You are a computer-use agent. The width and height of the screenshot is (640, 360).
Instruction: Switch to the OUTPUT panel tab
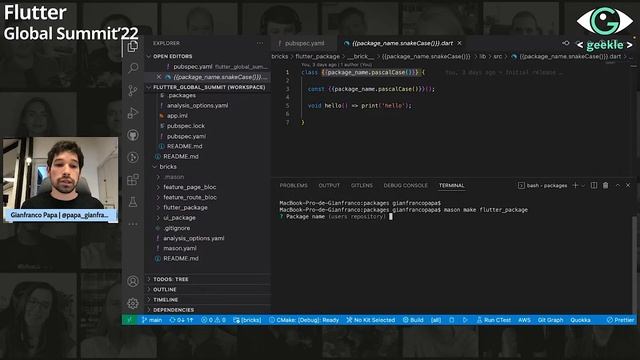329,185
